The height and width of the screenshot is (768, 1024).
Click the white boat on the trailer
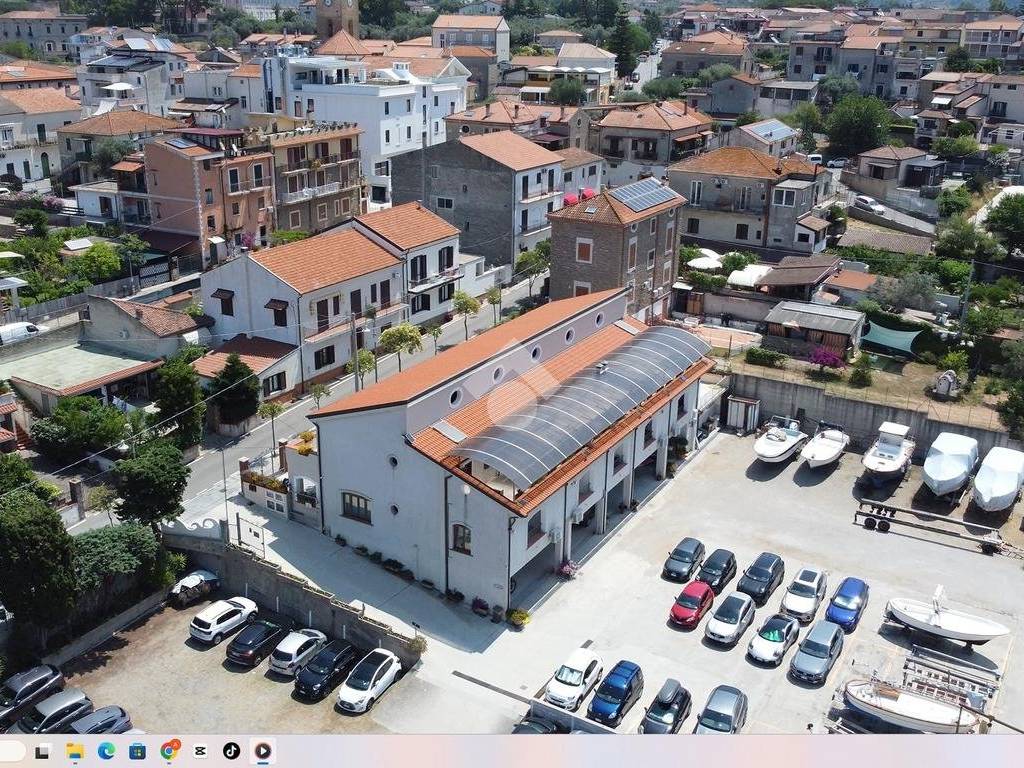[x=944, y=620]
